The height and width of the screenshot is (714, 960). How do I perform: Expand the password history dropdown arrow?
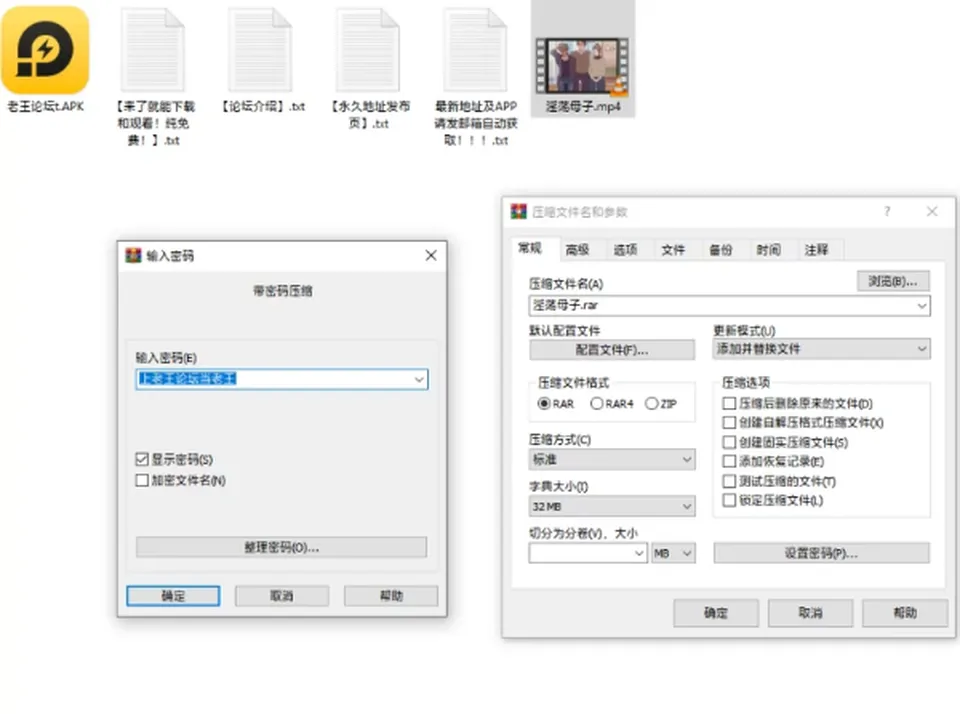click(x=419, y=379)
